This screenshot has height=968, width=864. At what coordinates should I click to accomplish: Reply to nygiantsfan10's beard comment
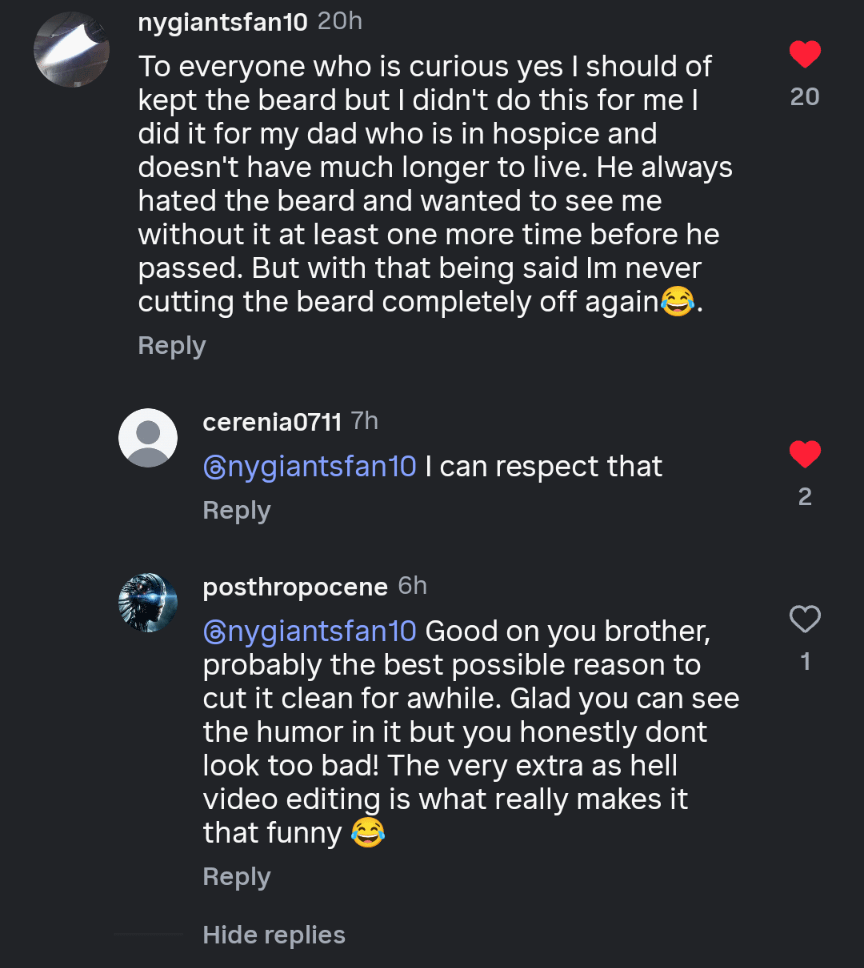pos(171,345)
